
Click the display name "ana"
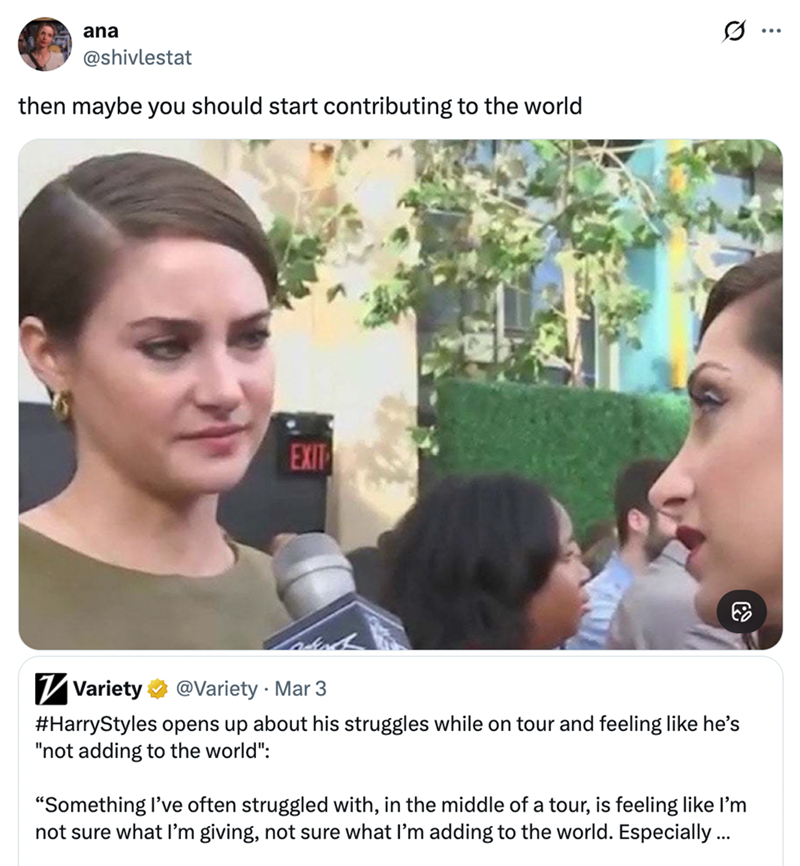[101, 31]
